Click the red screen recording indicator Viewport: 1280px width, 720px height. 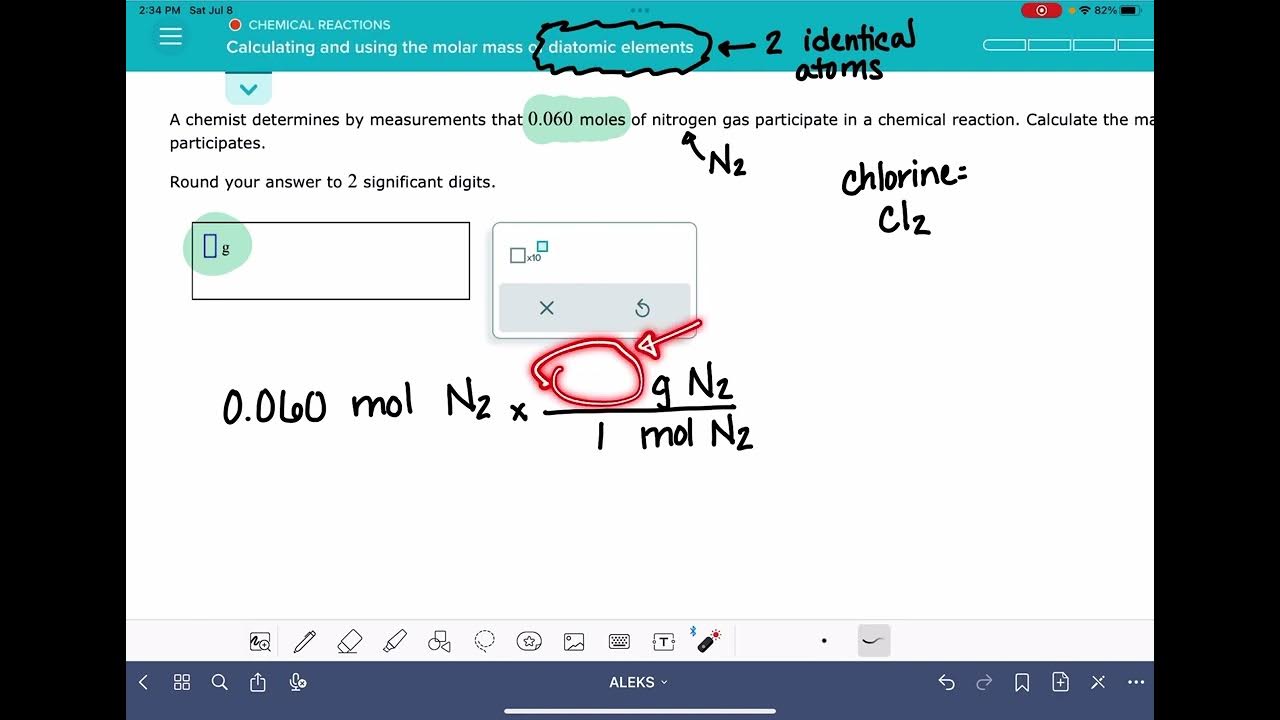pos(1042,10)
